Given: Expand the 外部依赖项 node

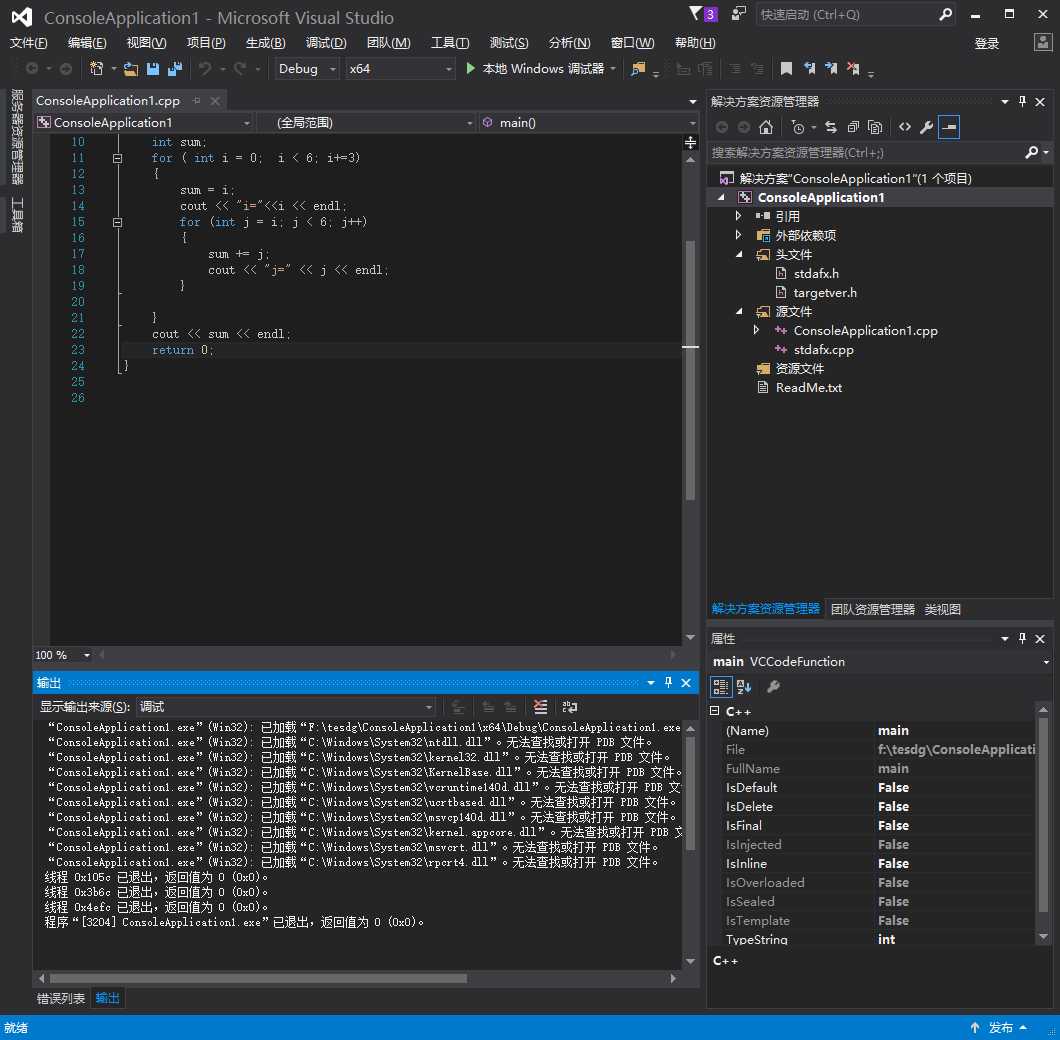Looking at the screenshot, I should click(738, 235).
